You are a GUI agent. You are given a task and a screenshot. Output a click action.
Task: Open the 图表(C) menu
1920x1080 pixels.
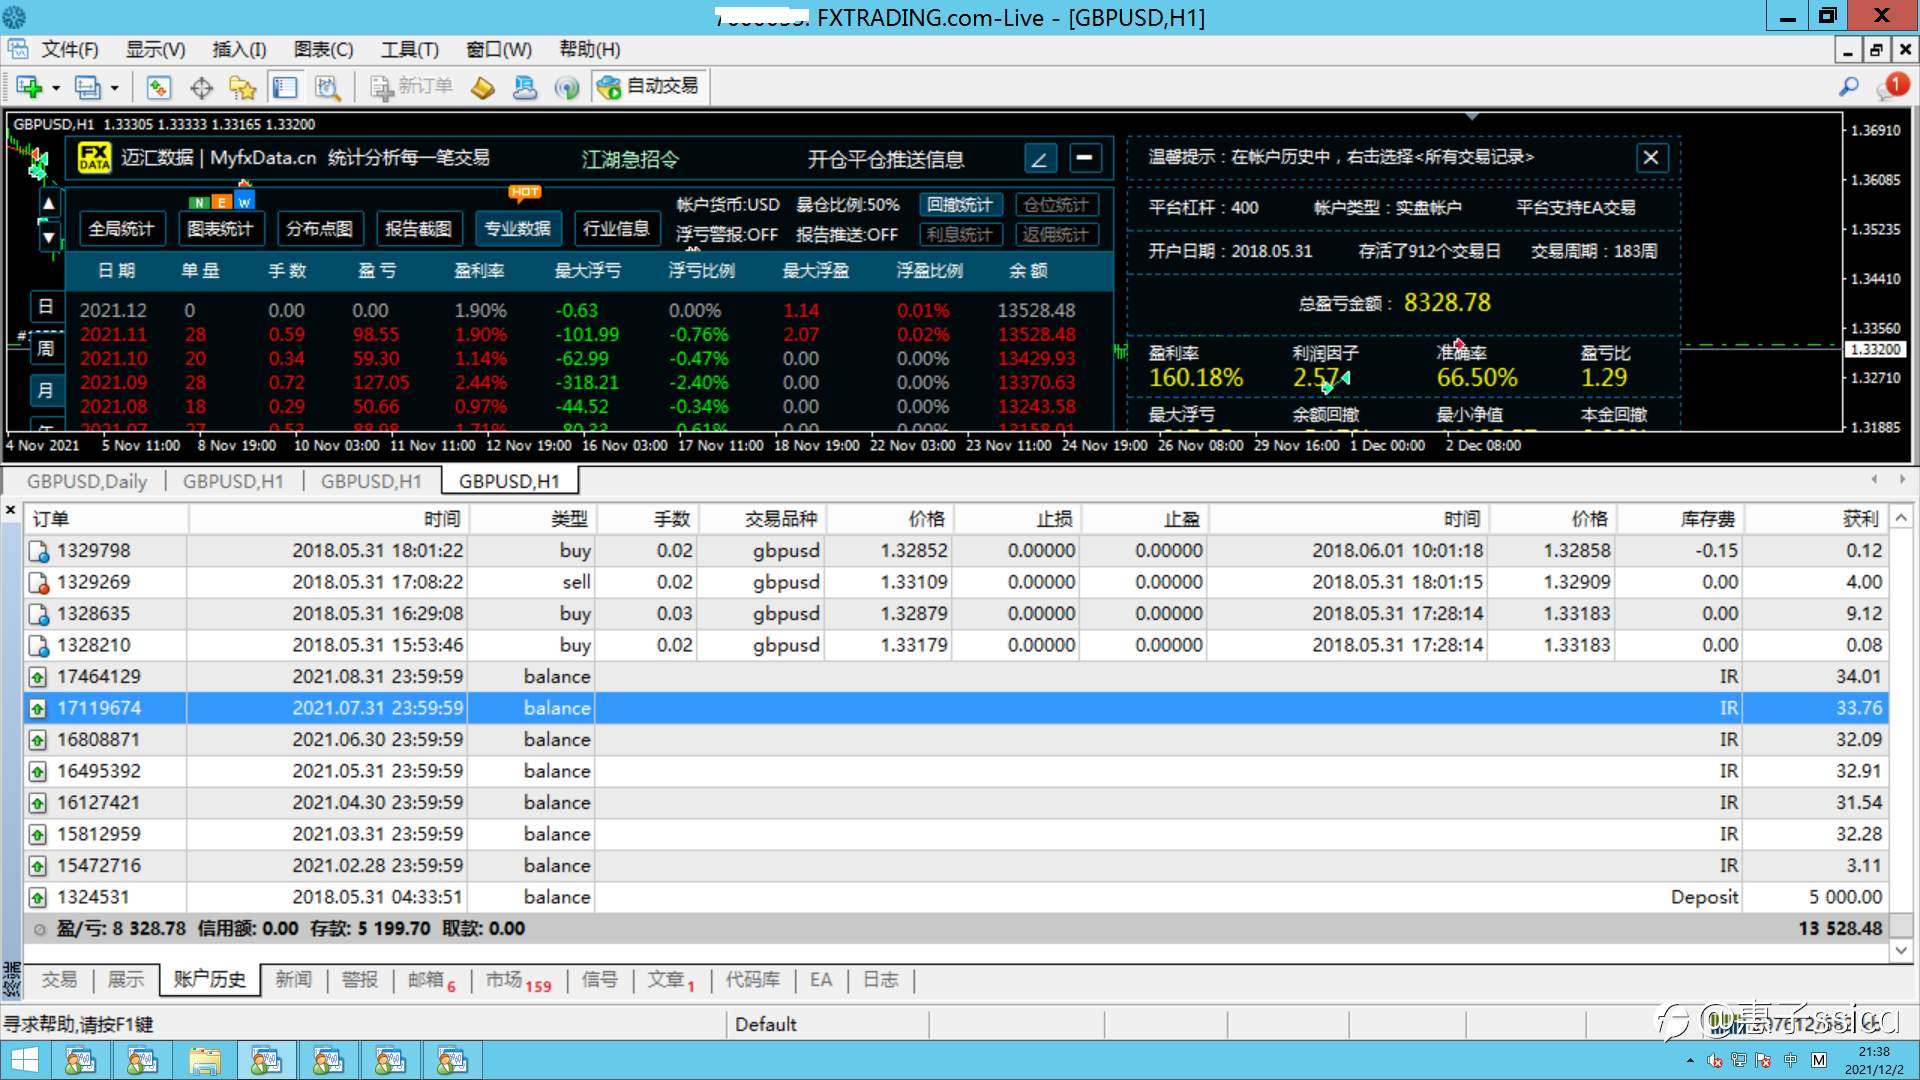[323, 49]
